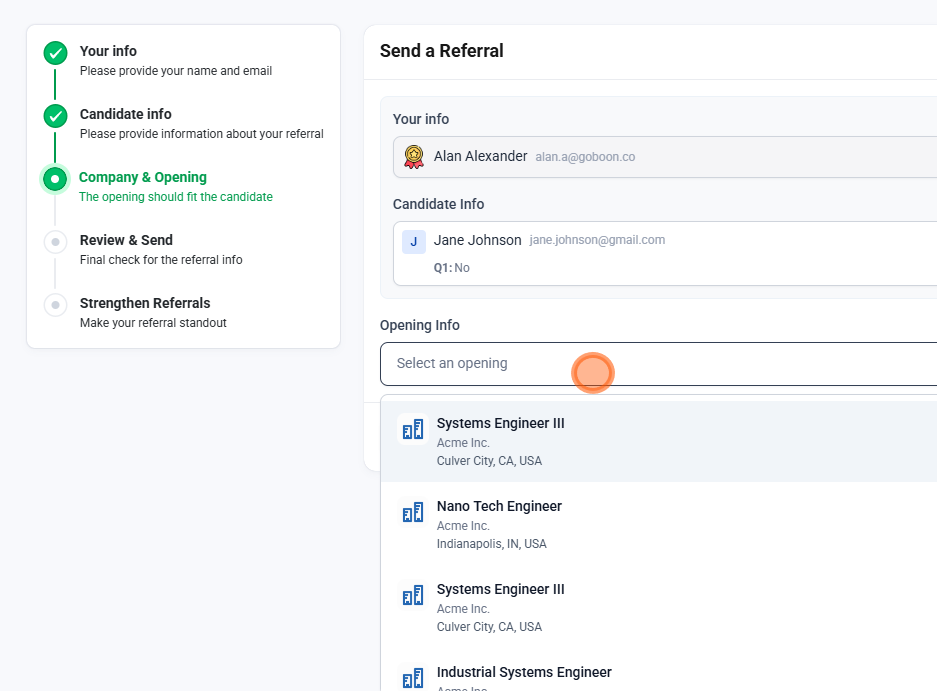The width and height of the screenshot is (937, 691).
Task: Click Please provide your name and email text
Action: pyautogui.click(x=176, y=71)
